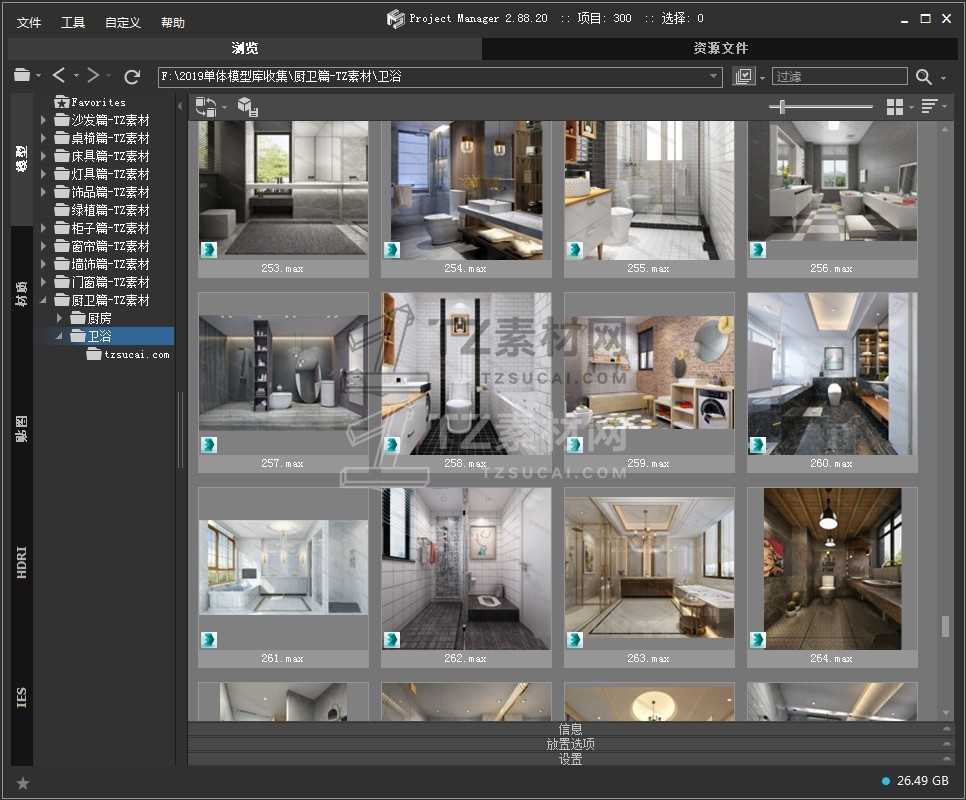
Task: Click the sort order icon
Action: [x=929, y=107]
